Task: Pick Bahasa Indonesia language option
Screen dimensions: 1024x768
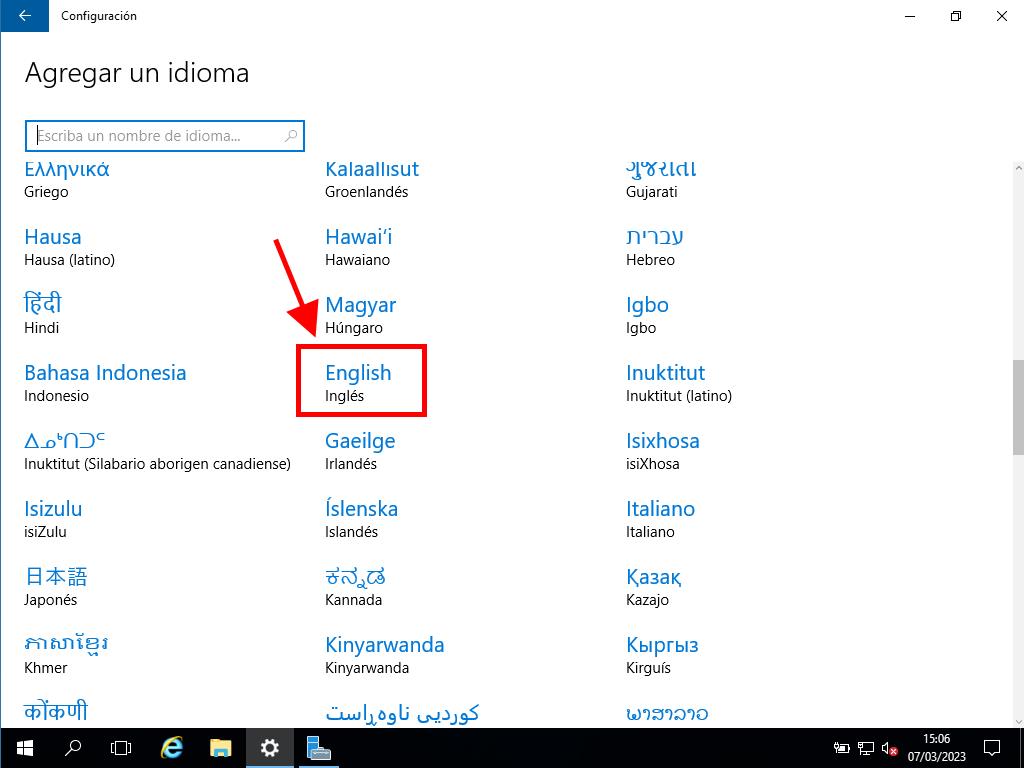Action: 105,382
